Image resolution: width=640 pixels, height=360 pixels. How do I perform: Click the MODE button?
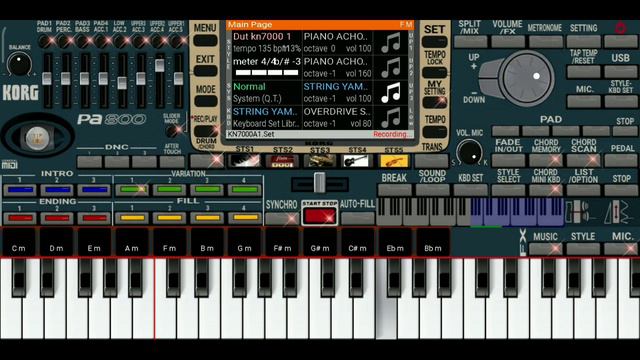coord(205,101)
